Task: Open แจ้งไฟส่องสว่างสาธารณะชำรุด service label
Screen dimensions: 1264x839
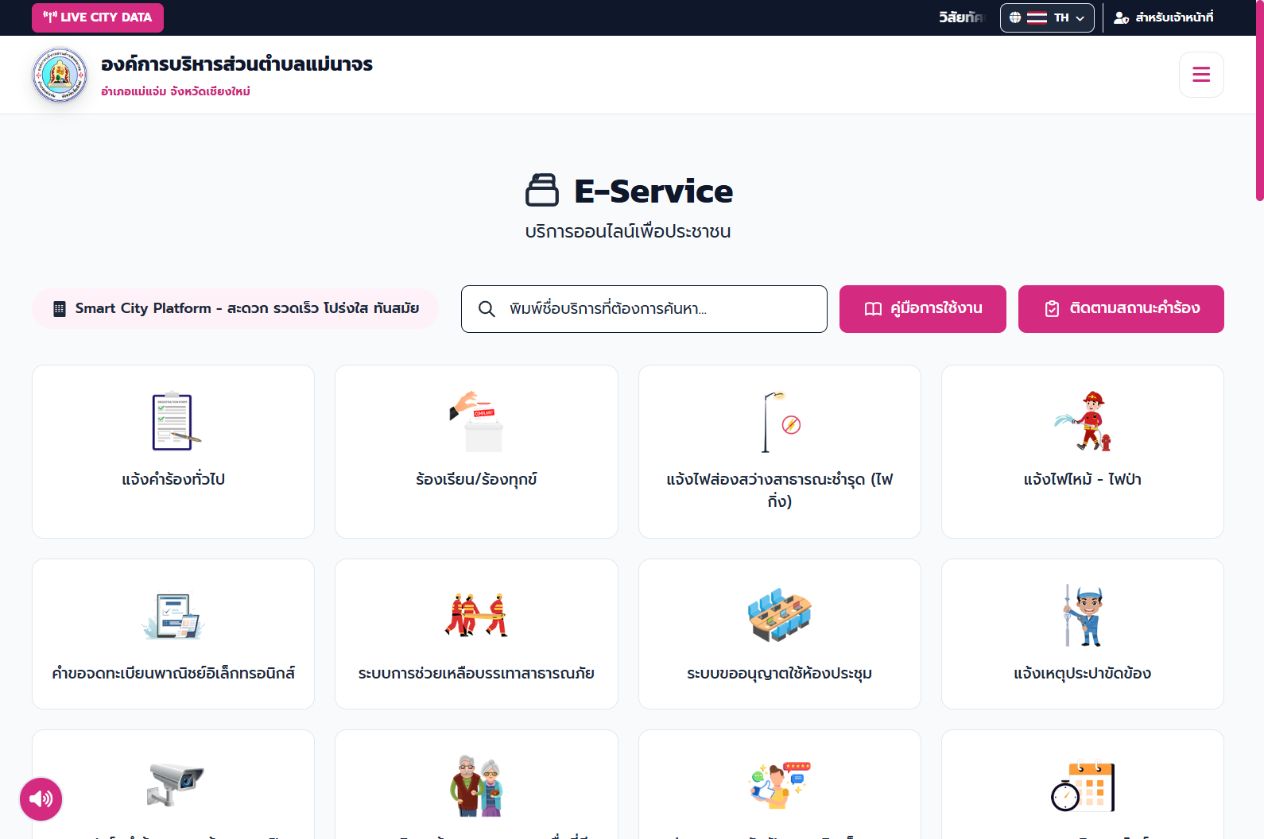Action: click(x=779, y=490)
